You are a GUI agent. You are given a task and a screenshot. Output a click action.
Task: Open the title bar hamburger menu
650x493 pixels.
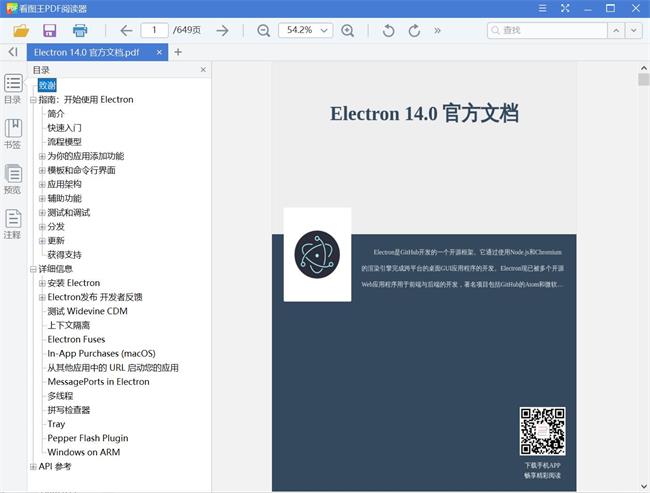(x=542, y=8)
